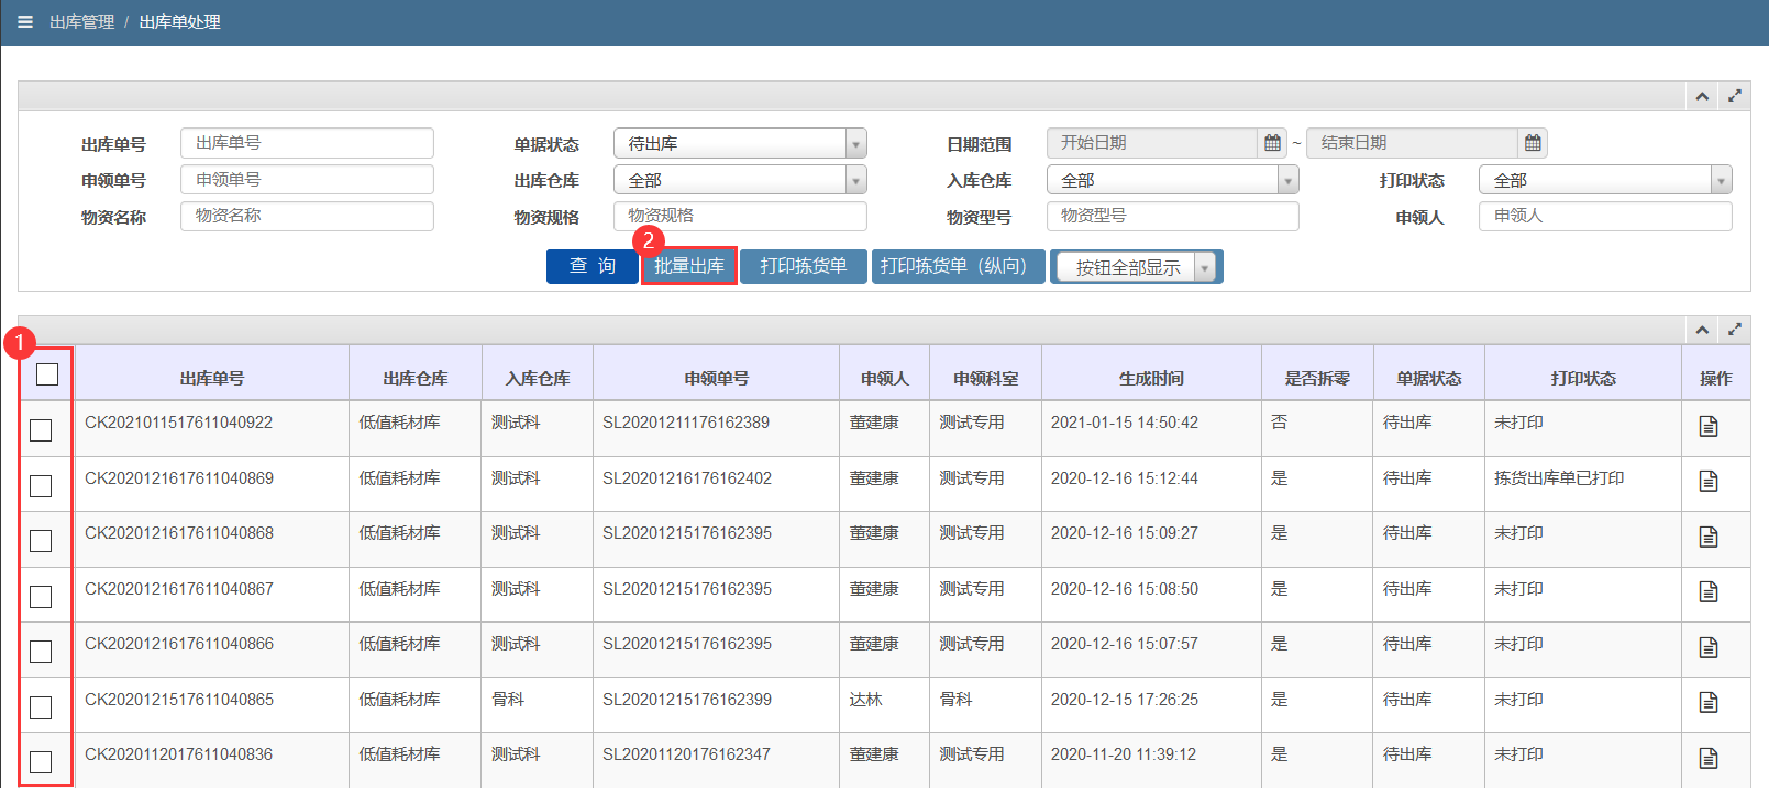
Task: Open the 开始日期 calendar picker
Action: [x=1272, y=143]
